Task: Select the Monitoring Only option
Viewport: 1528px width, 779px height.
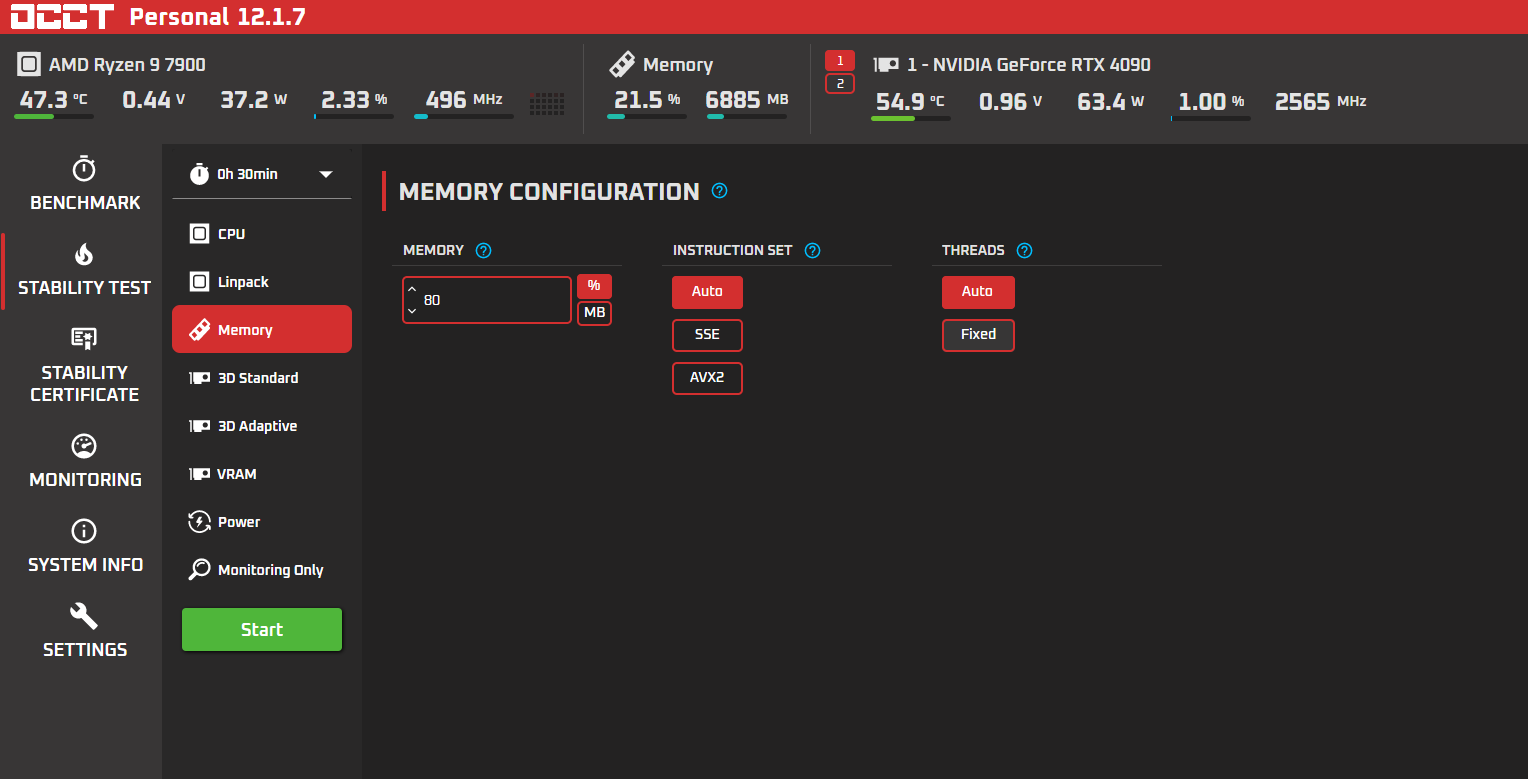Action: click(262, 570)
